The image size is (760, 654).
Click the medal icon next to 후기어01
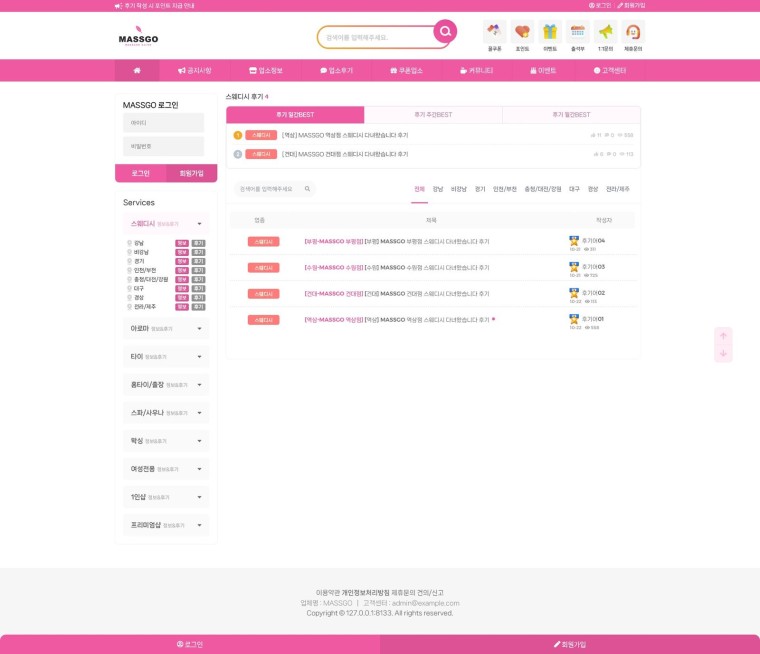click(x=574, y=319)
